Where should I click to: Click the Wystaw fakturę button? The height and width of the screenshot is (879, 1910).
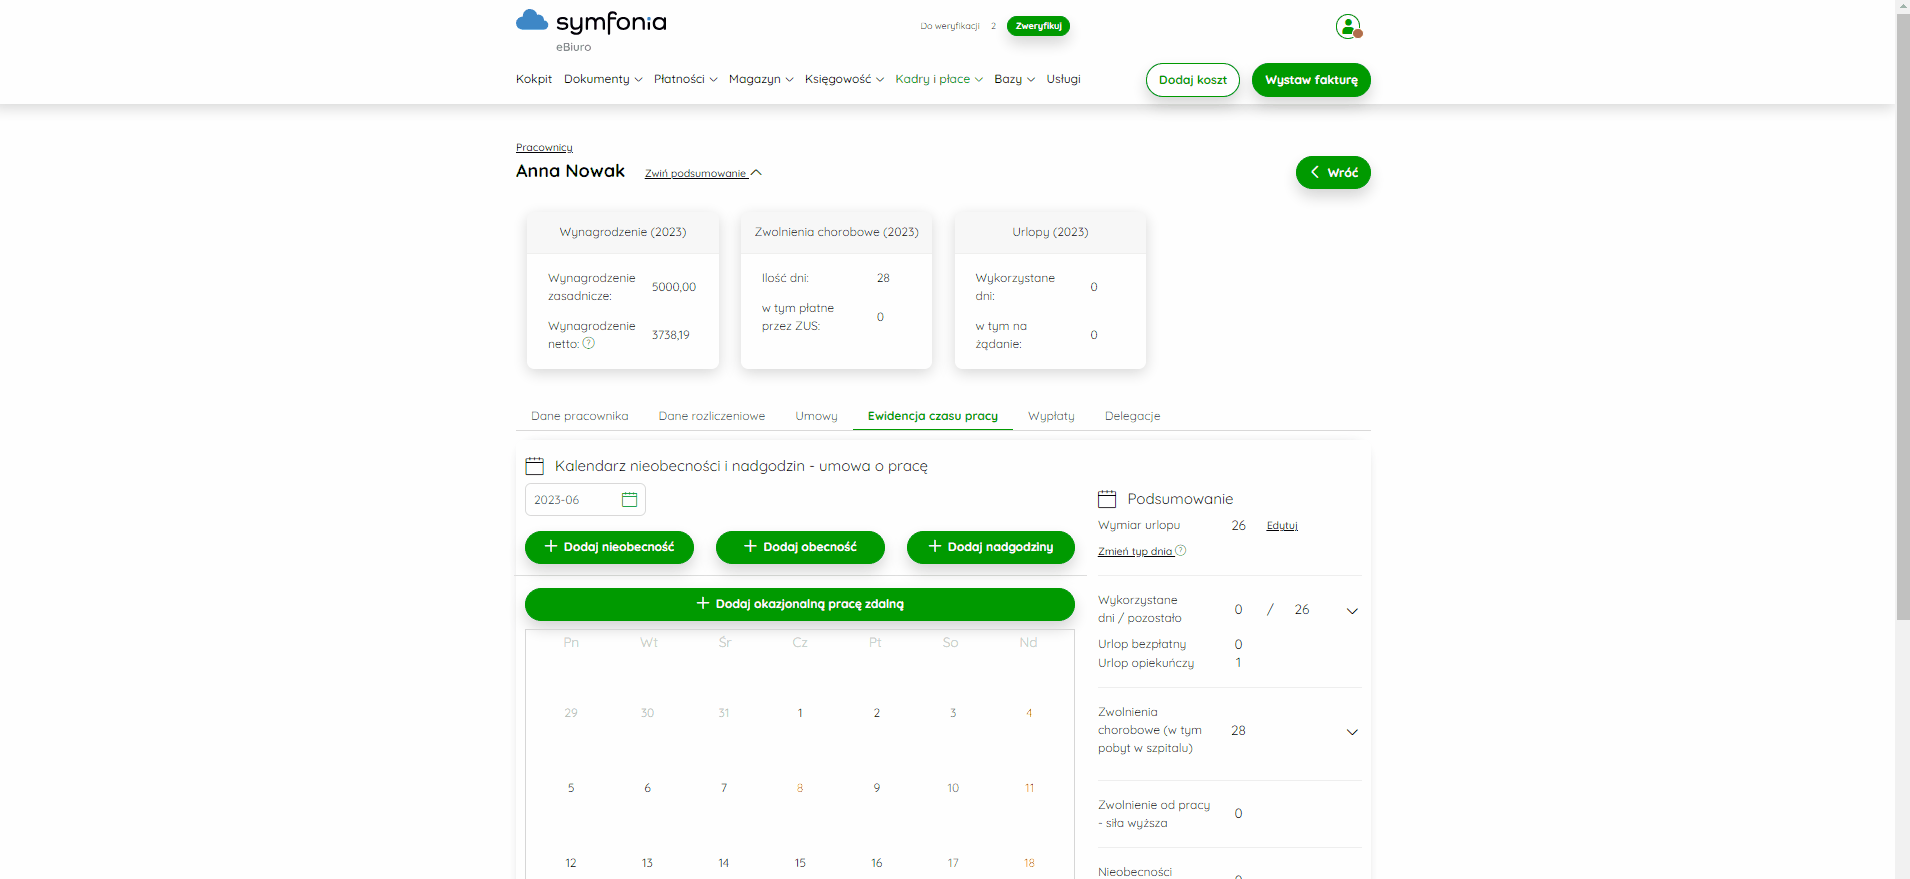coord(1311,80)
